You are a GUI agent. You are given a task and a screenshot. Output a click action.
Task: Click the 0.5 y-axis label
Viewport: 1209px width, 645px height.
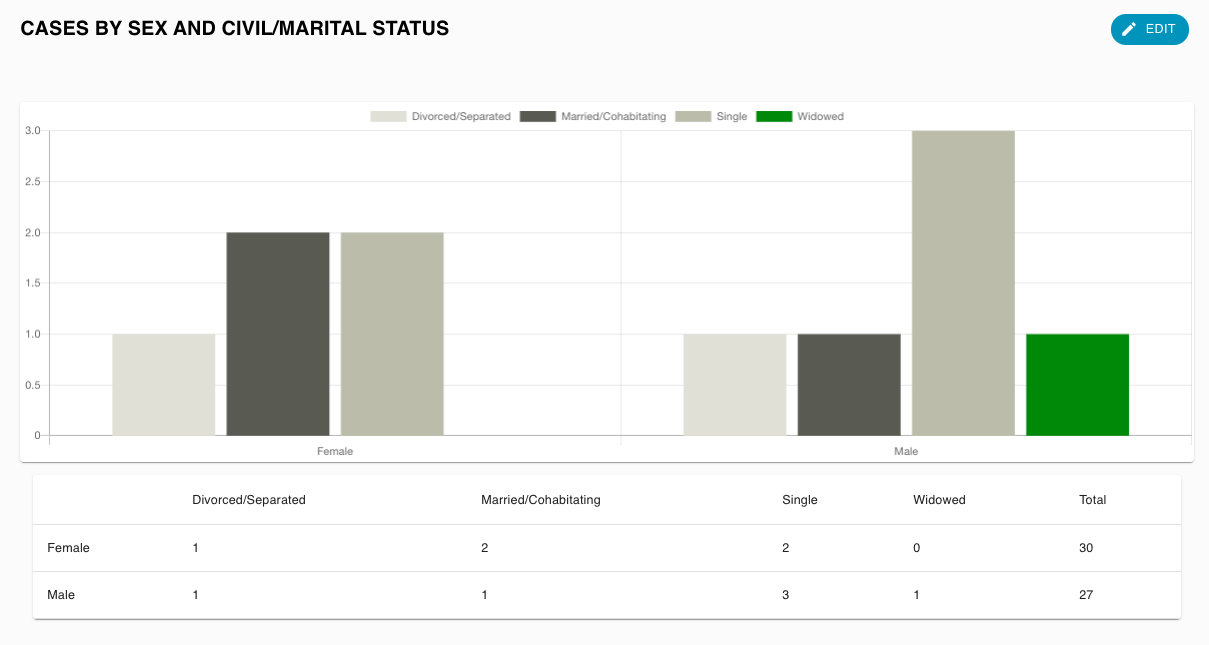(33, 385)
